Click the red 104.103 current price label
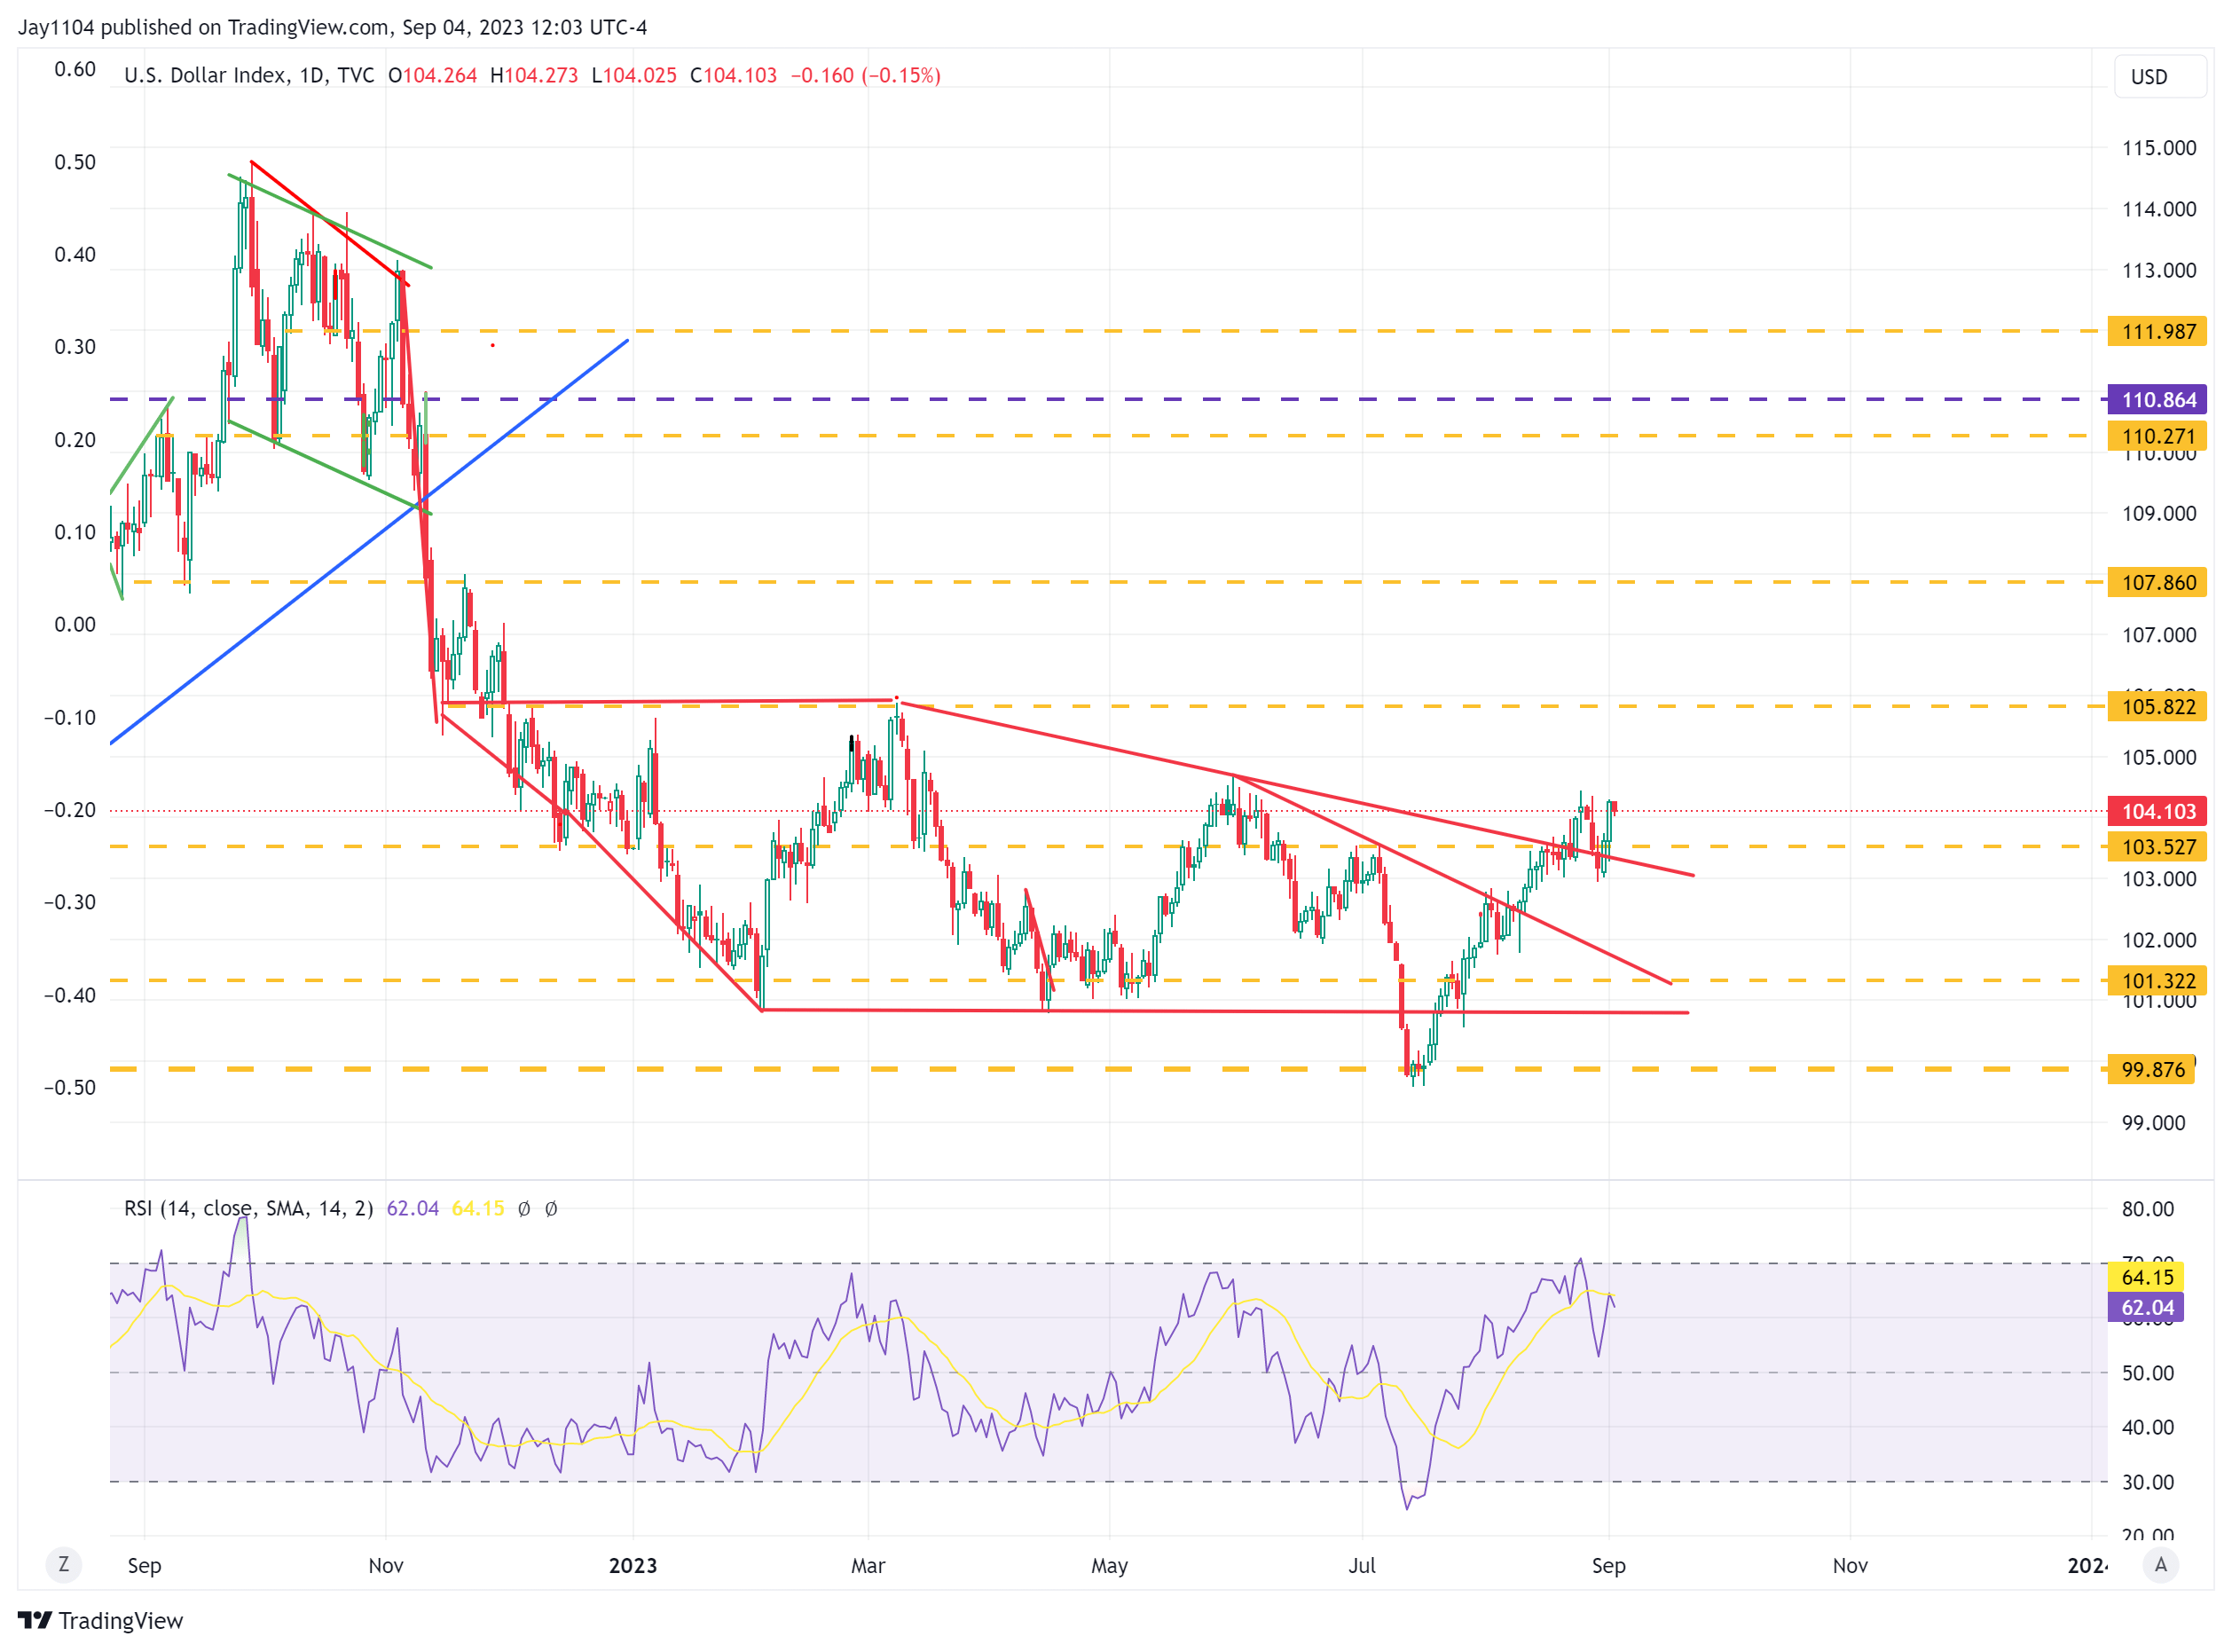Screen dimensions: 2232x1652 tap(2157, 811)
